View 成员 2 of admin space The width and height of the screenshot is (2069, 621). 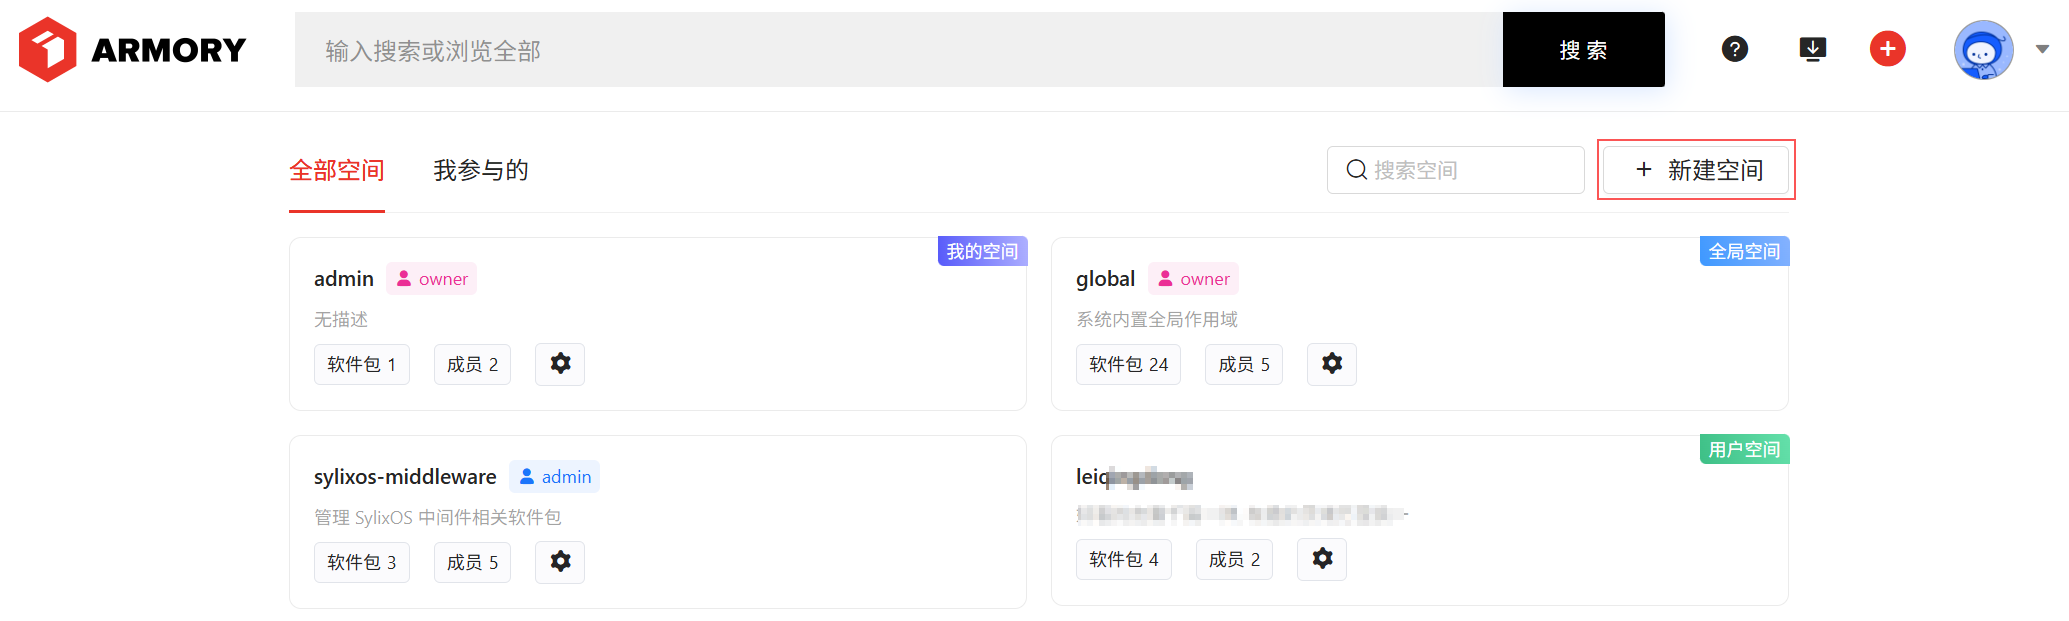click(472, 365)
